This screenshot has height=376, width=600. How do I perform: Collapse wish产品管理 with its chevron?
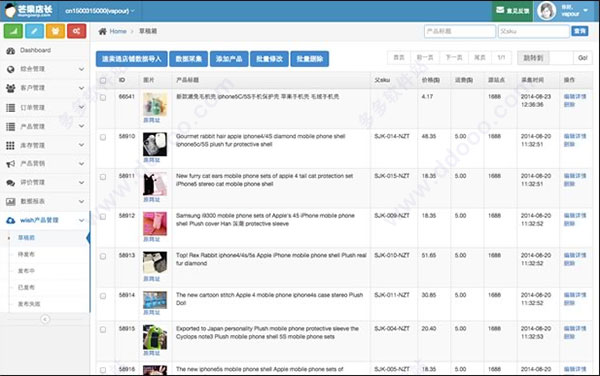pyautogui.click(x=82, y=220)
